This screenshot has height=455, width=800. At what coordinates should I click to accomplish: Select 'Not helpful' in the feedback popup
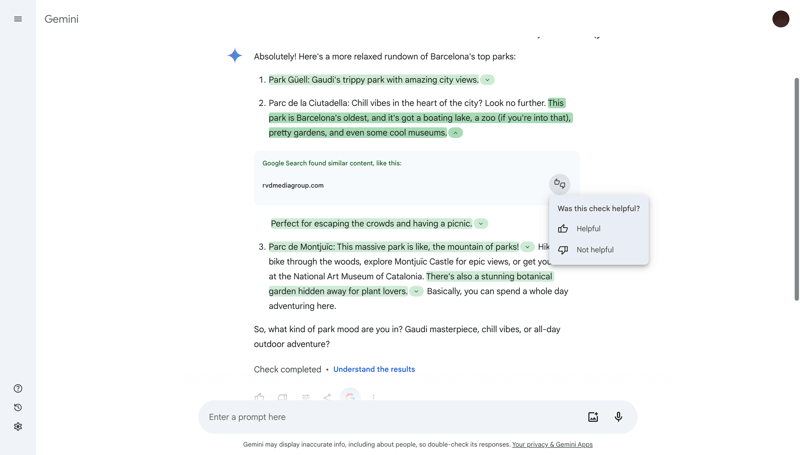point(598,250)
